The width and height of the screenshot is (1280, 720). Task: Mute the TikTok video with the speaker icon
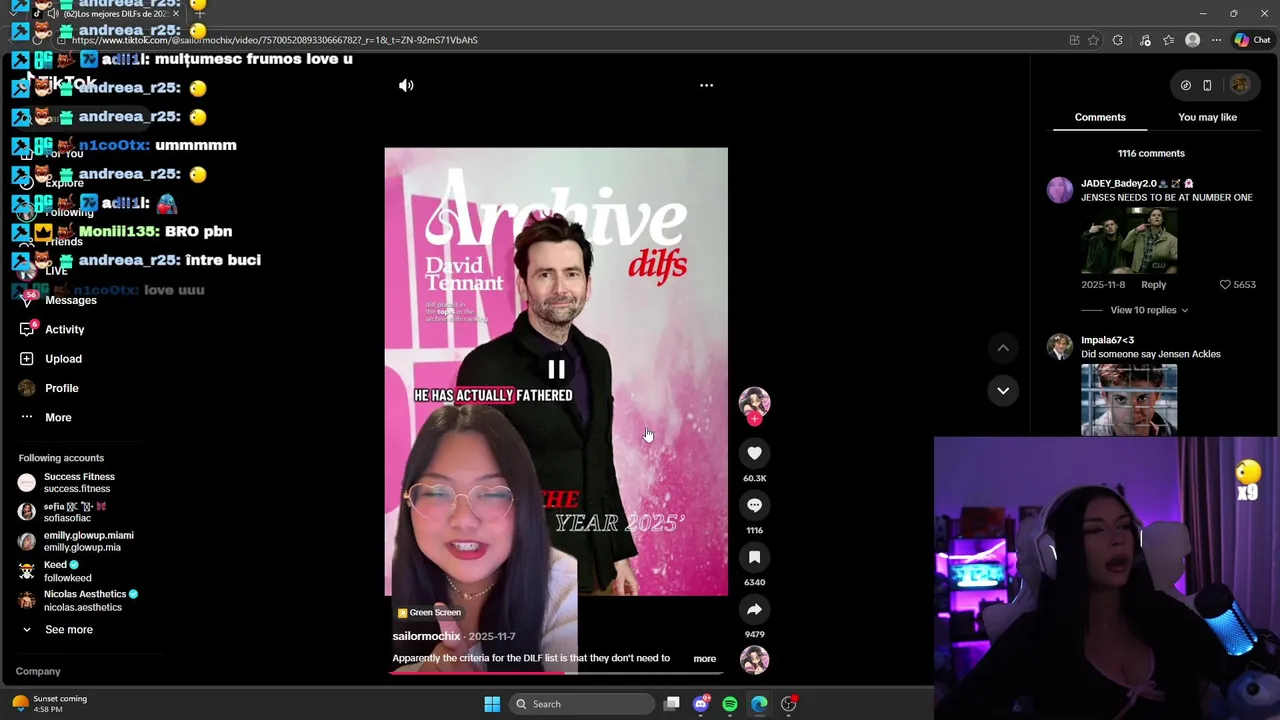click(x=406, y=86)
